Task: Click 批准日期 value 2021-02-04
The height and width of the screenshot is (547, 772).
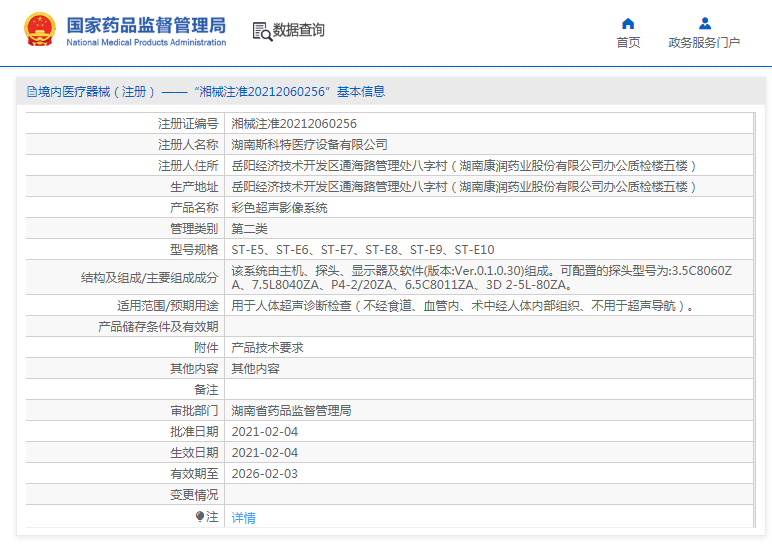Action: point(265,432)
